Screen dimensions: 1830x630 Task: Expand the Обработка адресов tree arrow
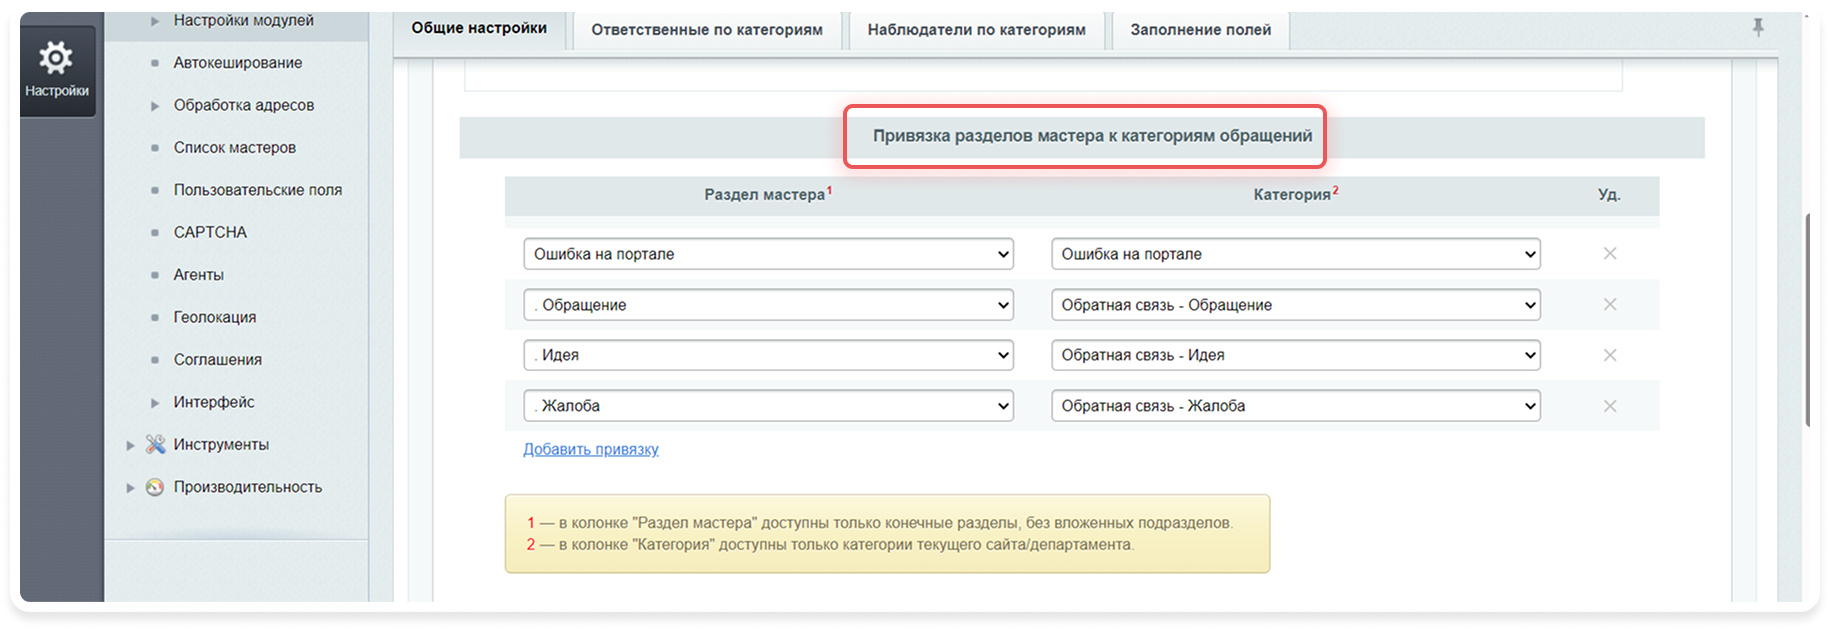pyautogui.click(x=155, y=105)
